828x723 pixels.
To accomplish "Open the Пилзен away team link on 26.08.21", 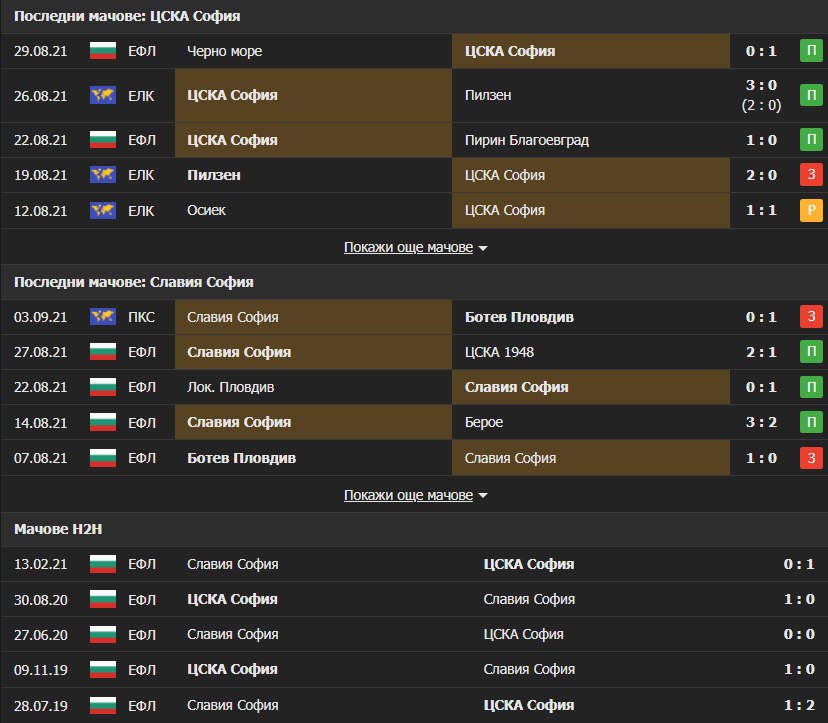I will (488, 96).
